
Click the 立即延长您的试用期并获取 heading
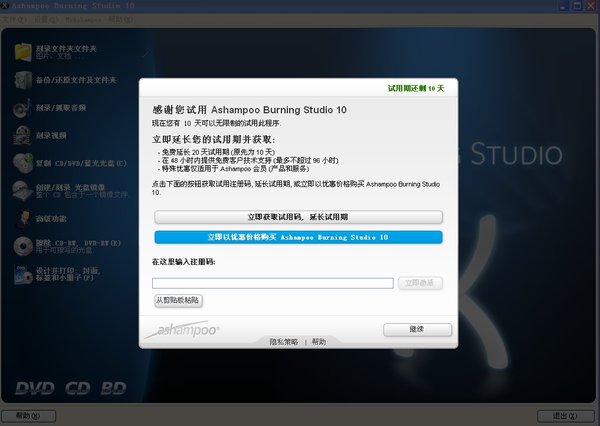tap(214, 139)
